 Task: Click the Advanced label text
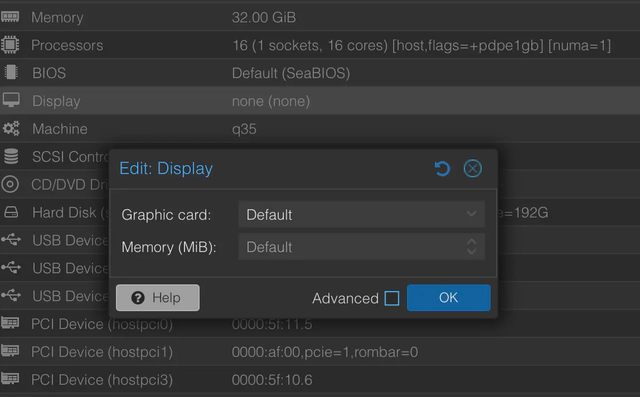point(345,298)
